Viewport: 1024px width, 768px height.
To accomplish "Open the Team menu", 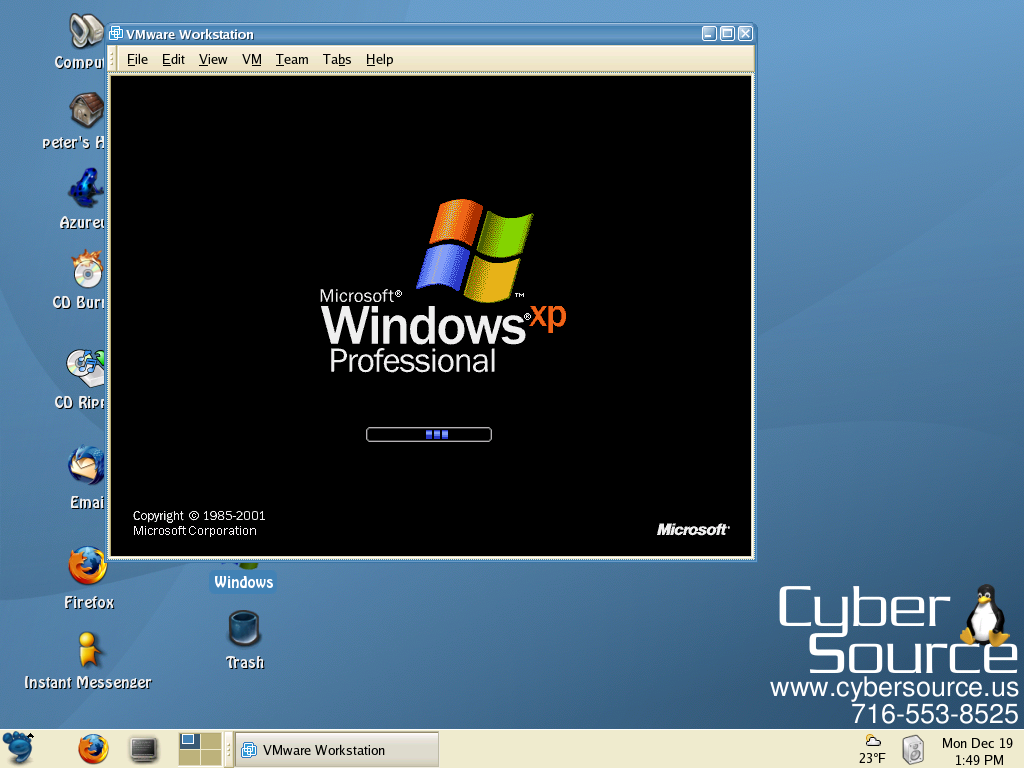I will point(292,59).
